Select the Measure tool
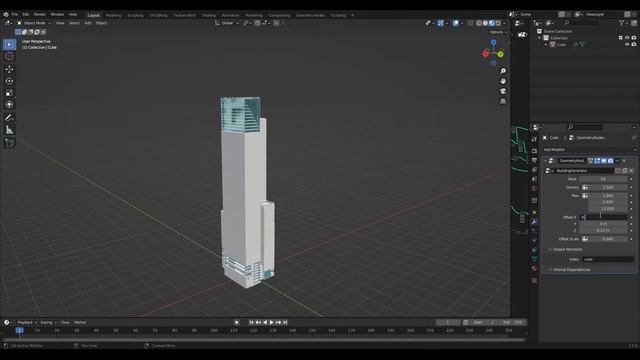This screenshot has width=640, height=360. (x=9, y=130)
